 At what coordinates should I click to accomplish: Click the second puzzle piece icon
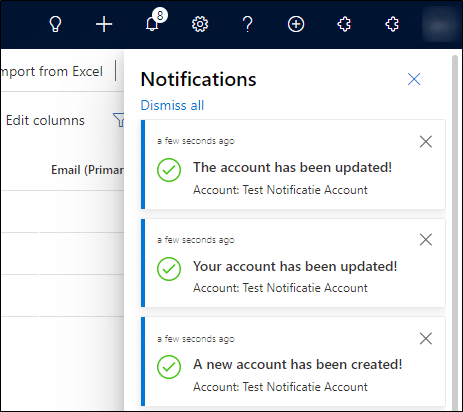pos(392,24)
